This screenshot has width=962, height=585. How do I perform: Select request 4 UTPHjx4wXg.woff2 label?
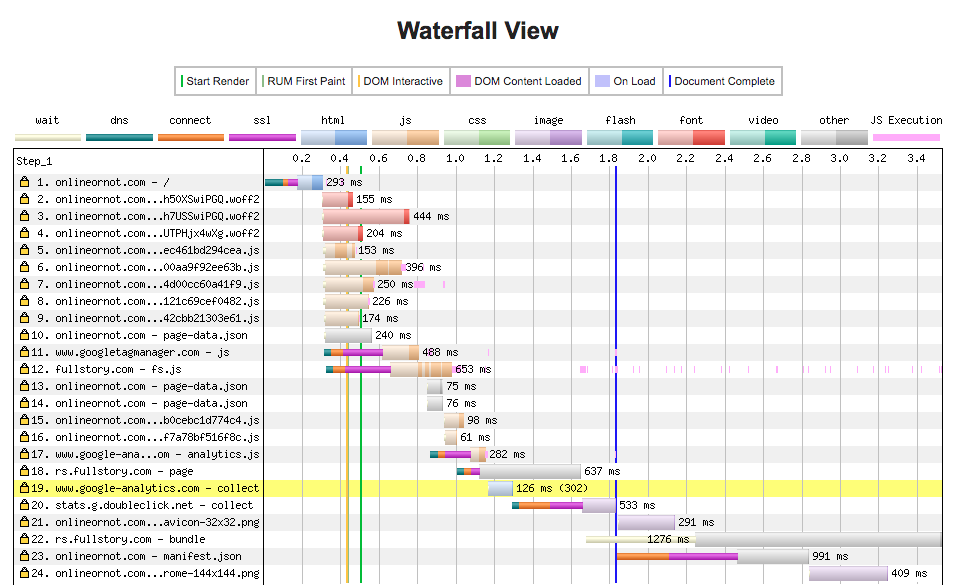point(148,233)
